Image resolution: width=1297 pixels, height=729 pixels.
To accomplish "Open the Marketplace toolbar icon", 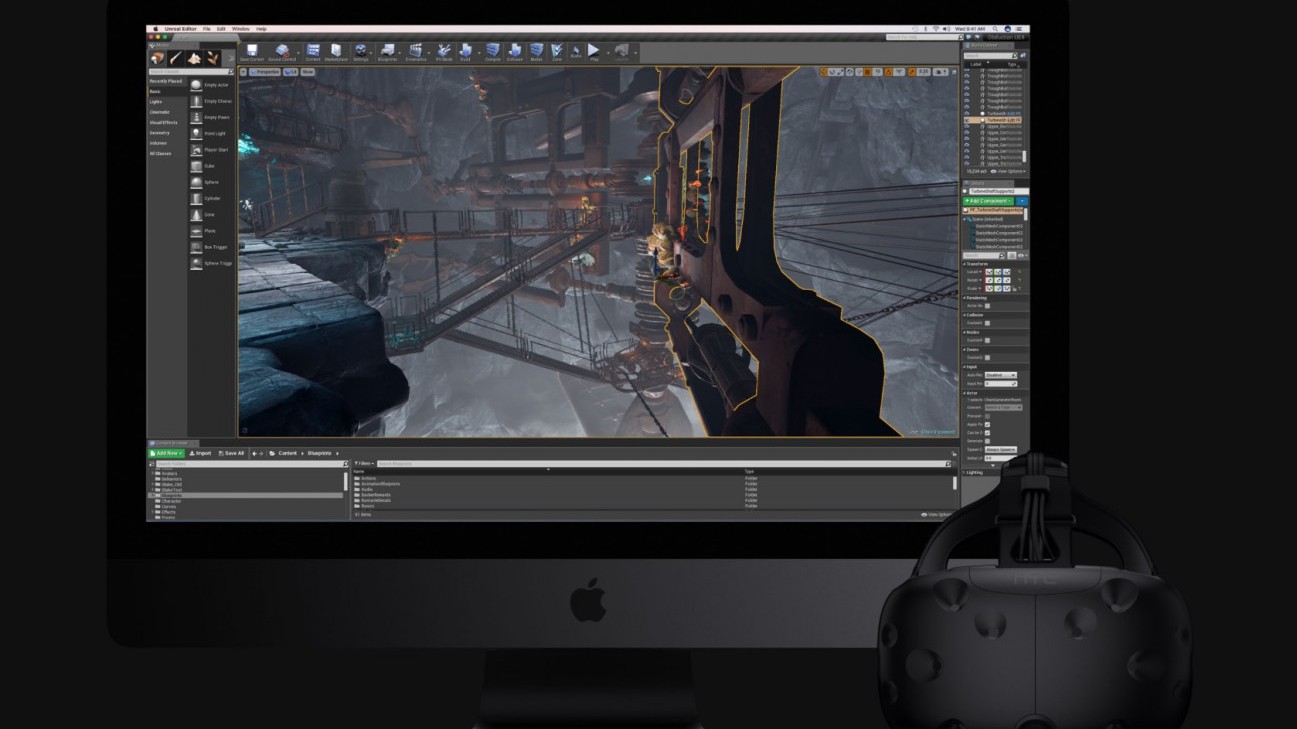I will pos(336,53).
